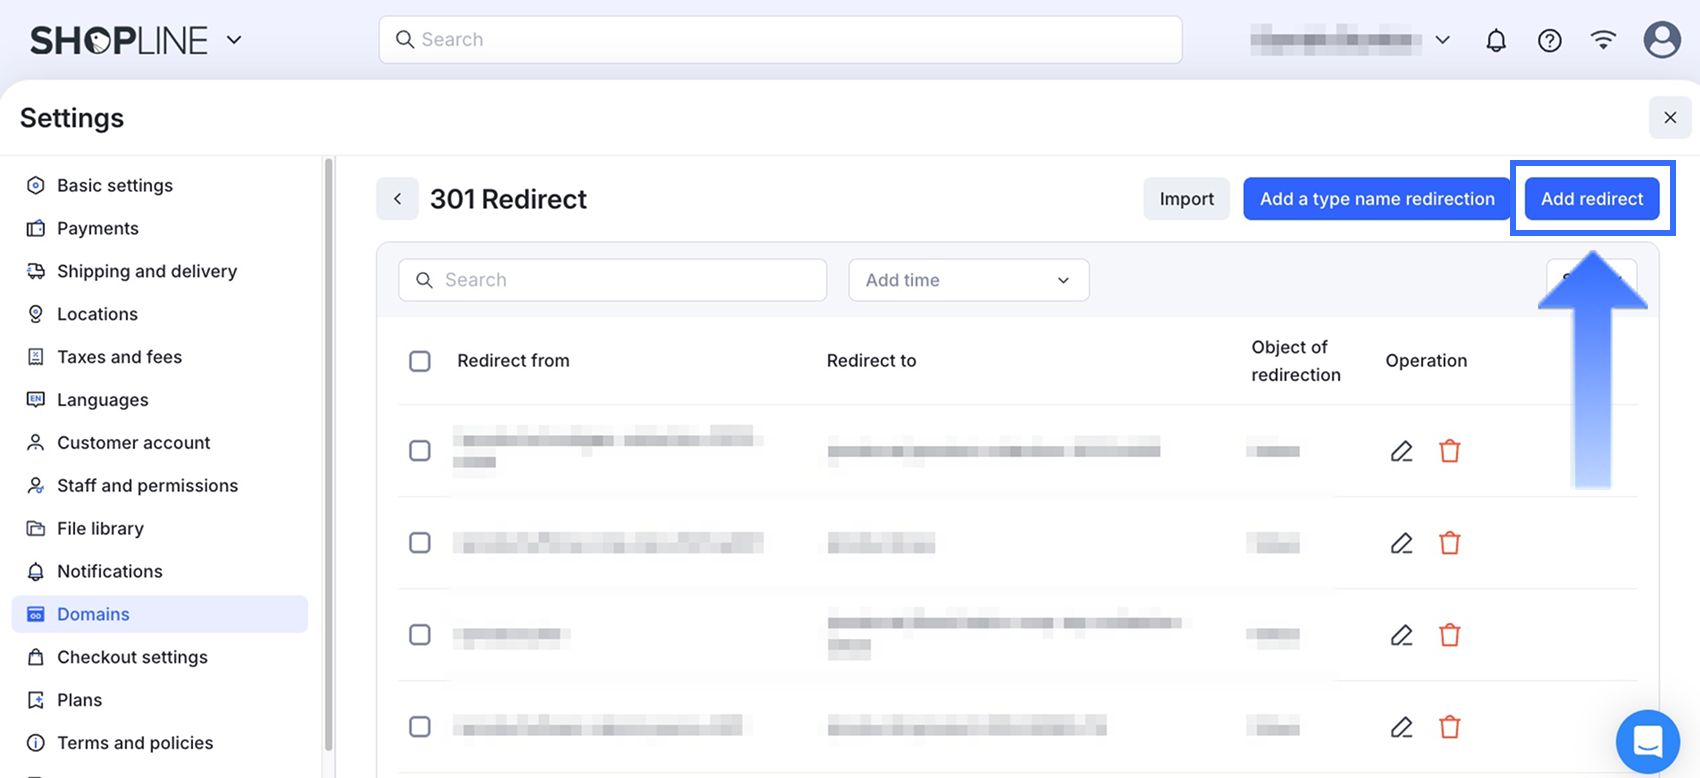Expand the Add time dropdown
The image size is (1700, 778).
coord(968,280)
